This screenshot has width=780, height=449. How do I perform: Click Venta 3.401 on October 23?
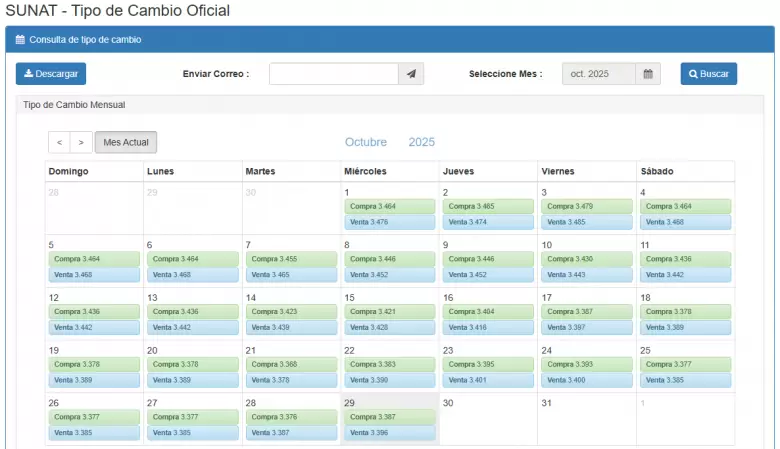click(487, 380)
